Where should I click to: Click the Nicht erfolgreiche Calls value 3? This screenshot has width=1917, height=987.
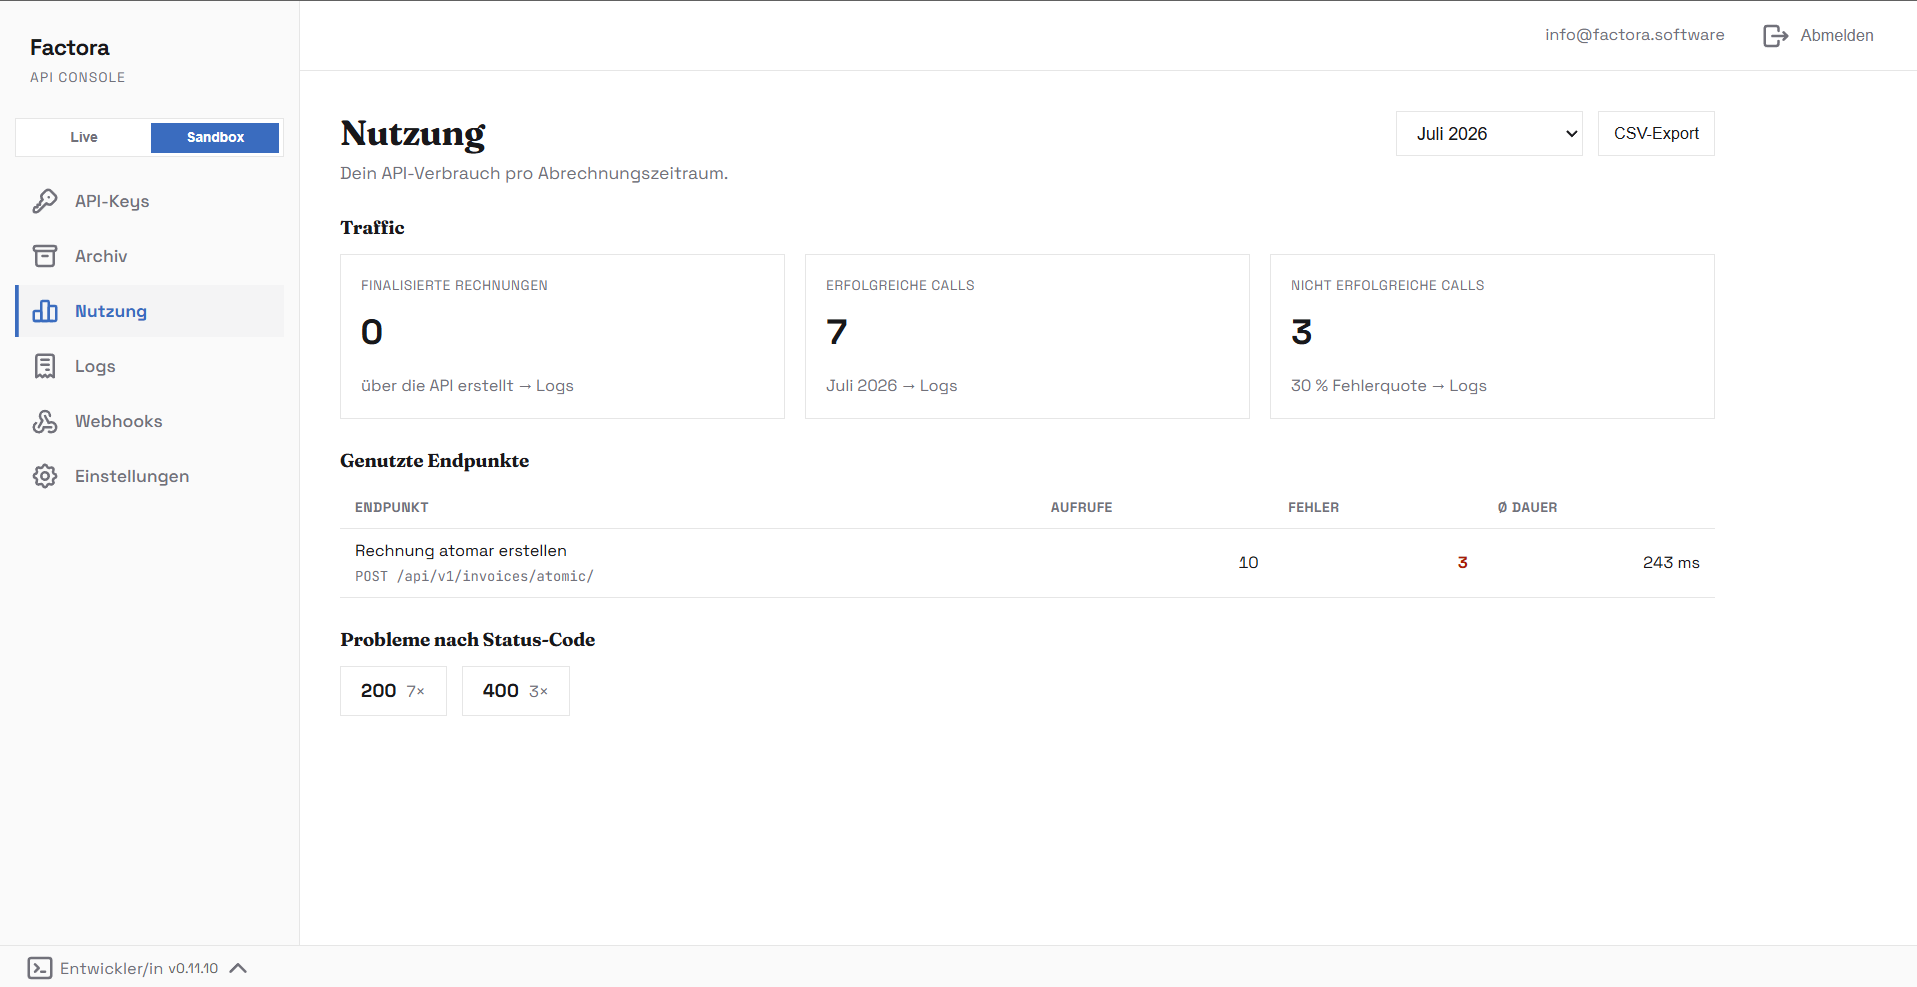(x=1301, y=332)
